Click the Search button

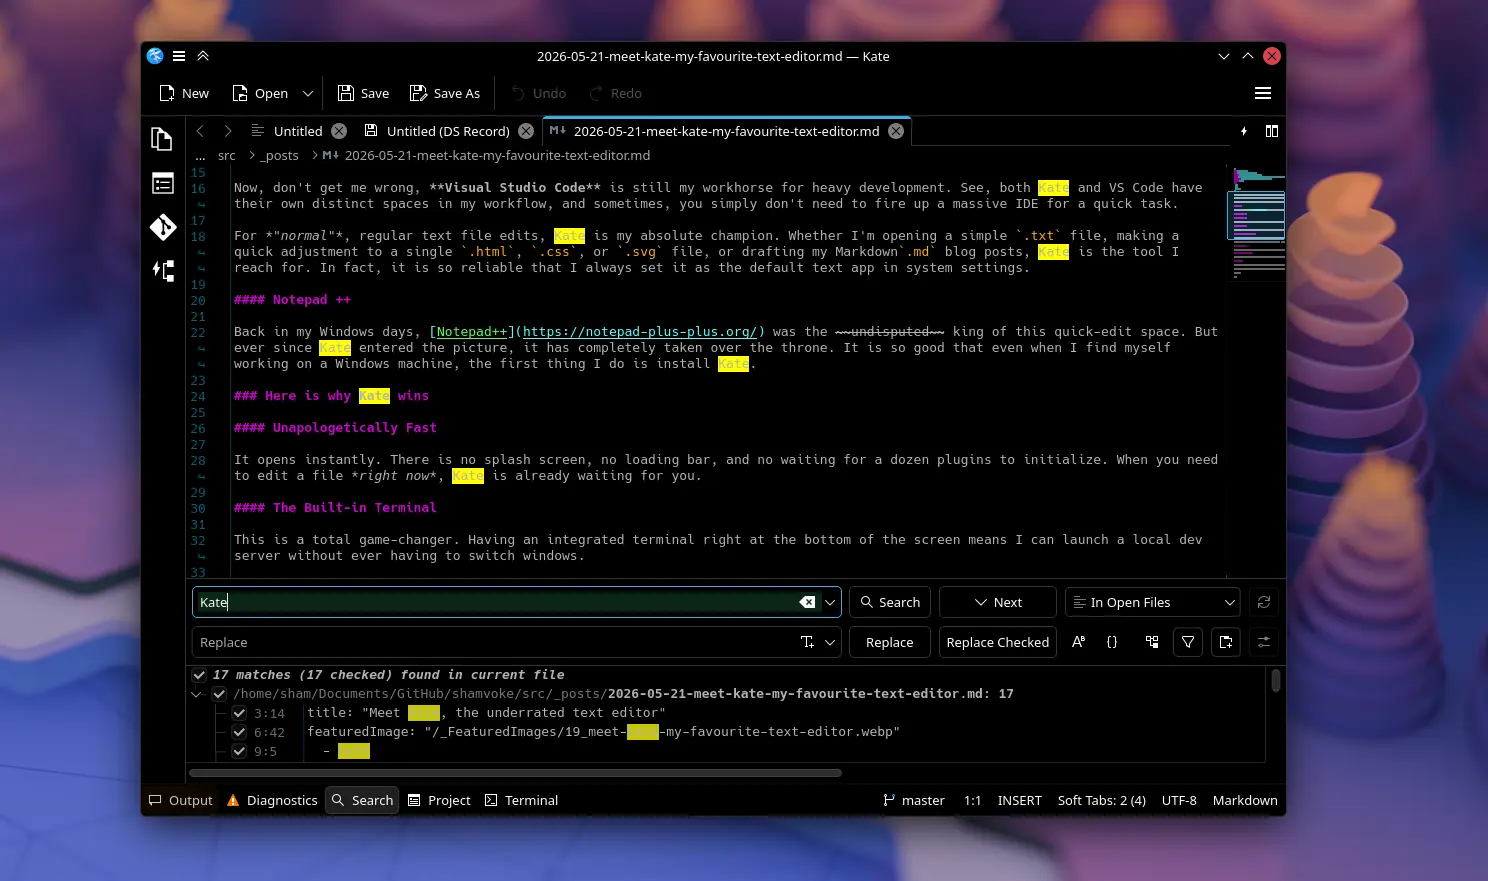pos(890,602)
